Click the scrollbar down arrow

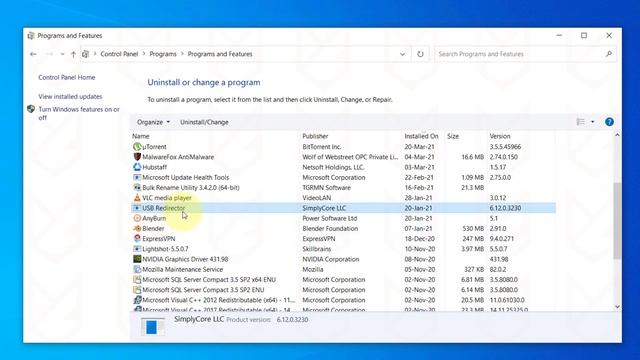pos(617,307)
